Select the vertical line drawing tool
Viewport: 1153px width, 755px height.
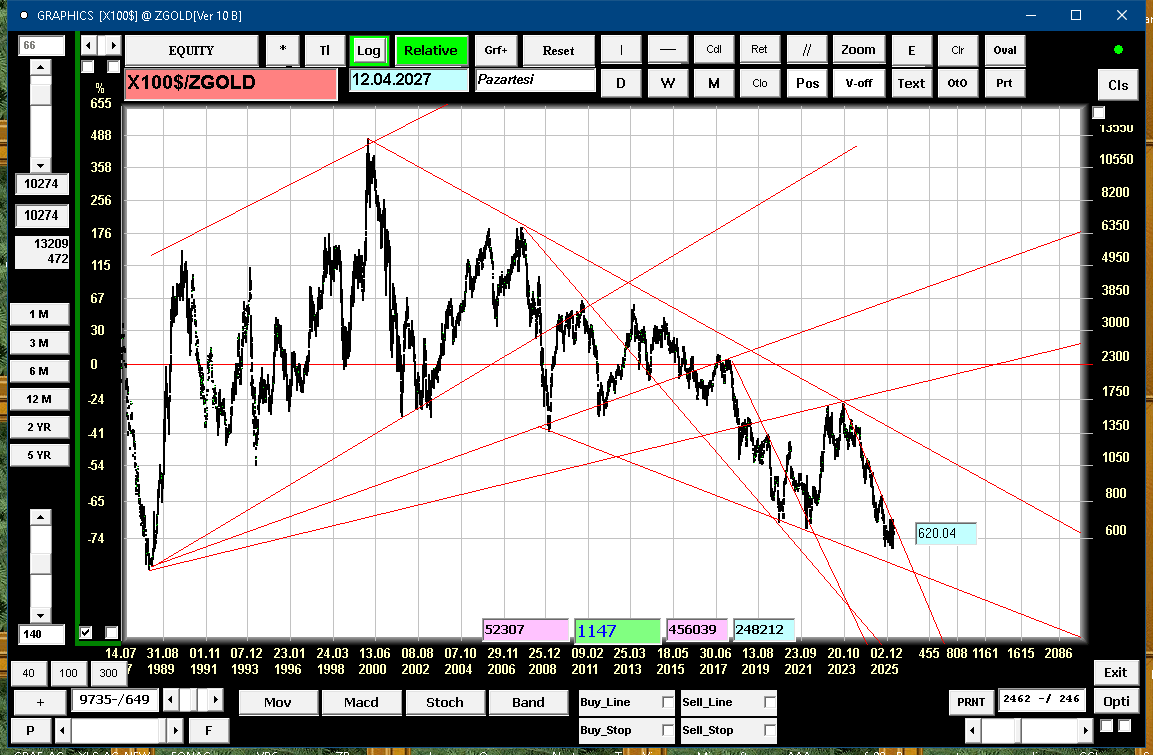[x=621, y=50]
